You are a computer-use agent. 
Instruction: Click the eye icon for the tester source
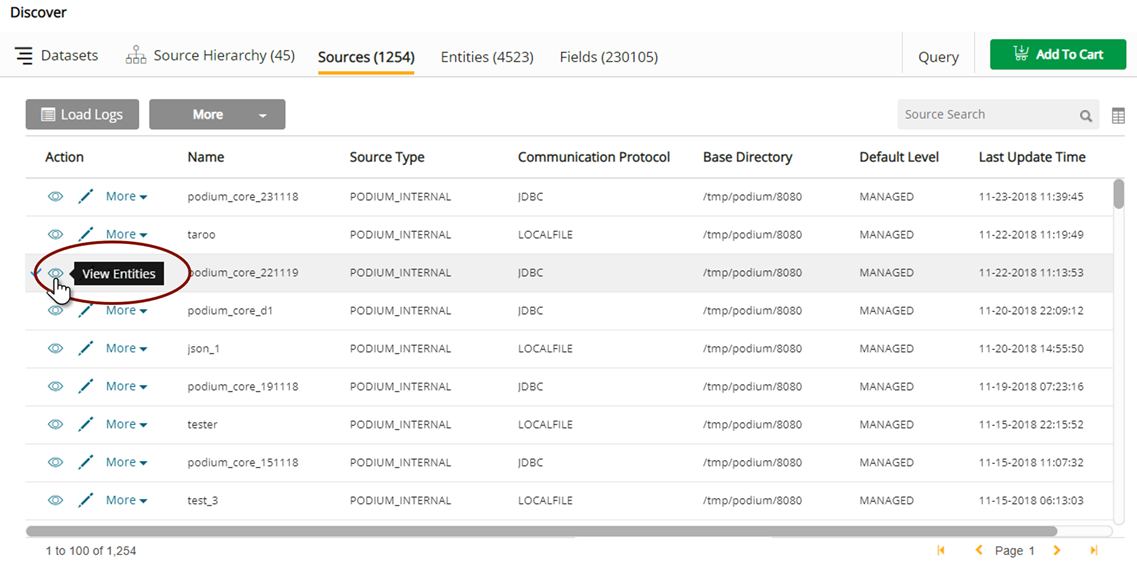pyautogui.click(x=56, y=425)
